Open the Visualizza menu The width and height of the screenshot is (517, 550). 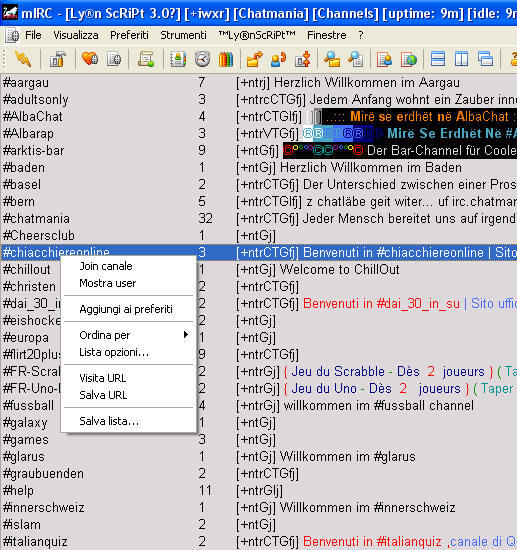click(x=76, y=35)
